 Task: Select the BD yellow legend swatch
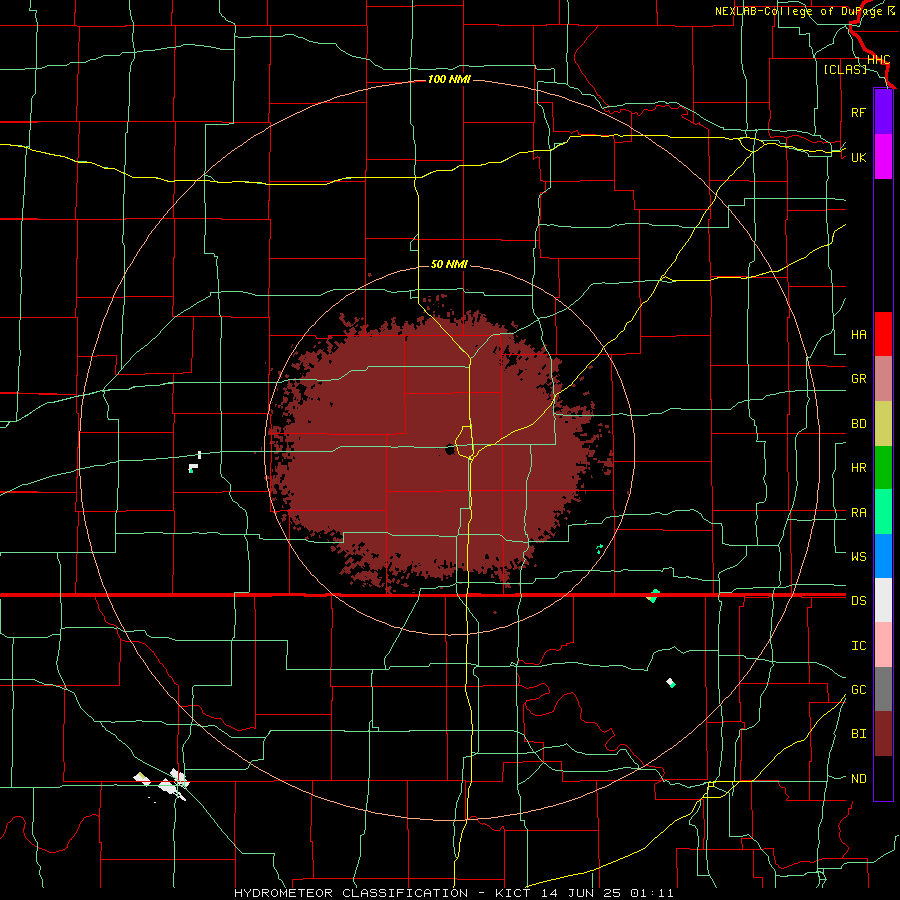[x=883, y=423]
